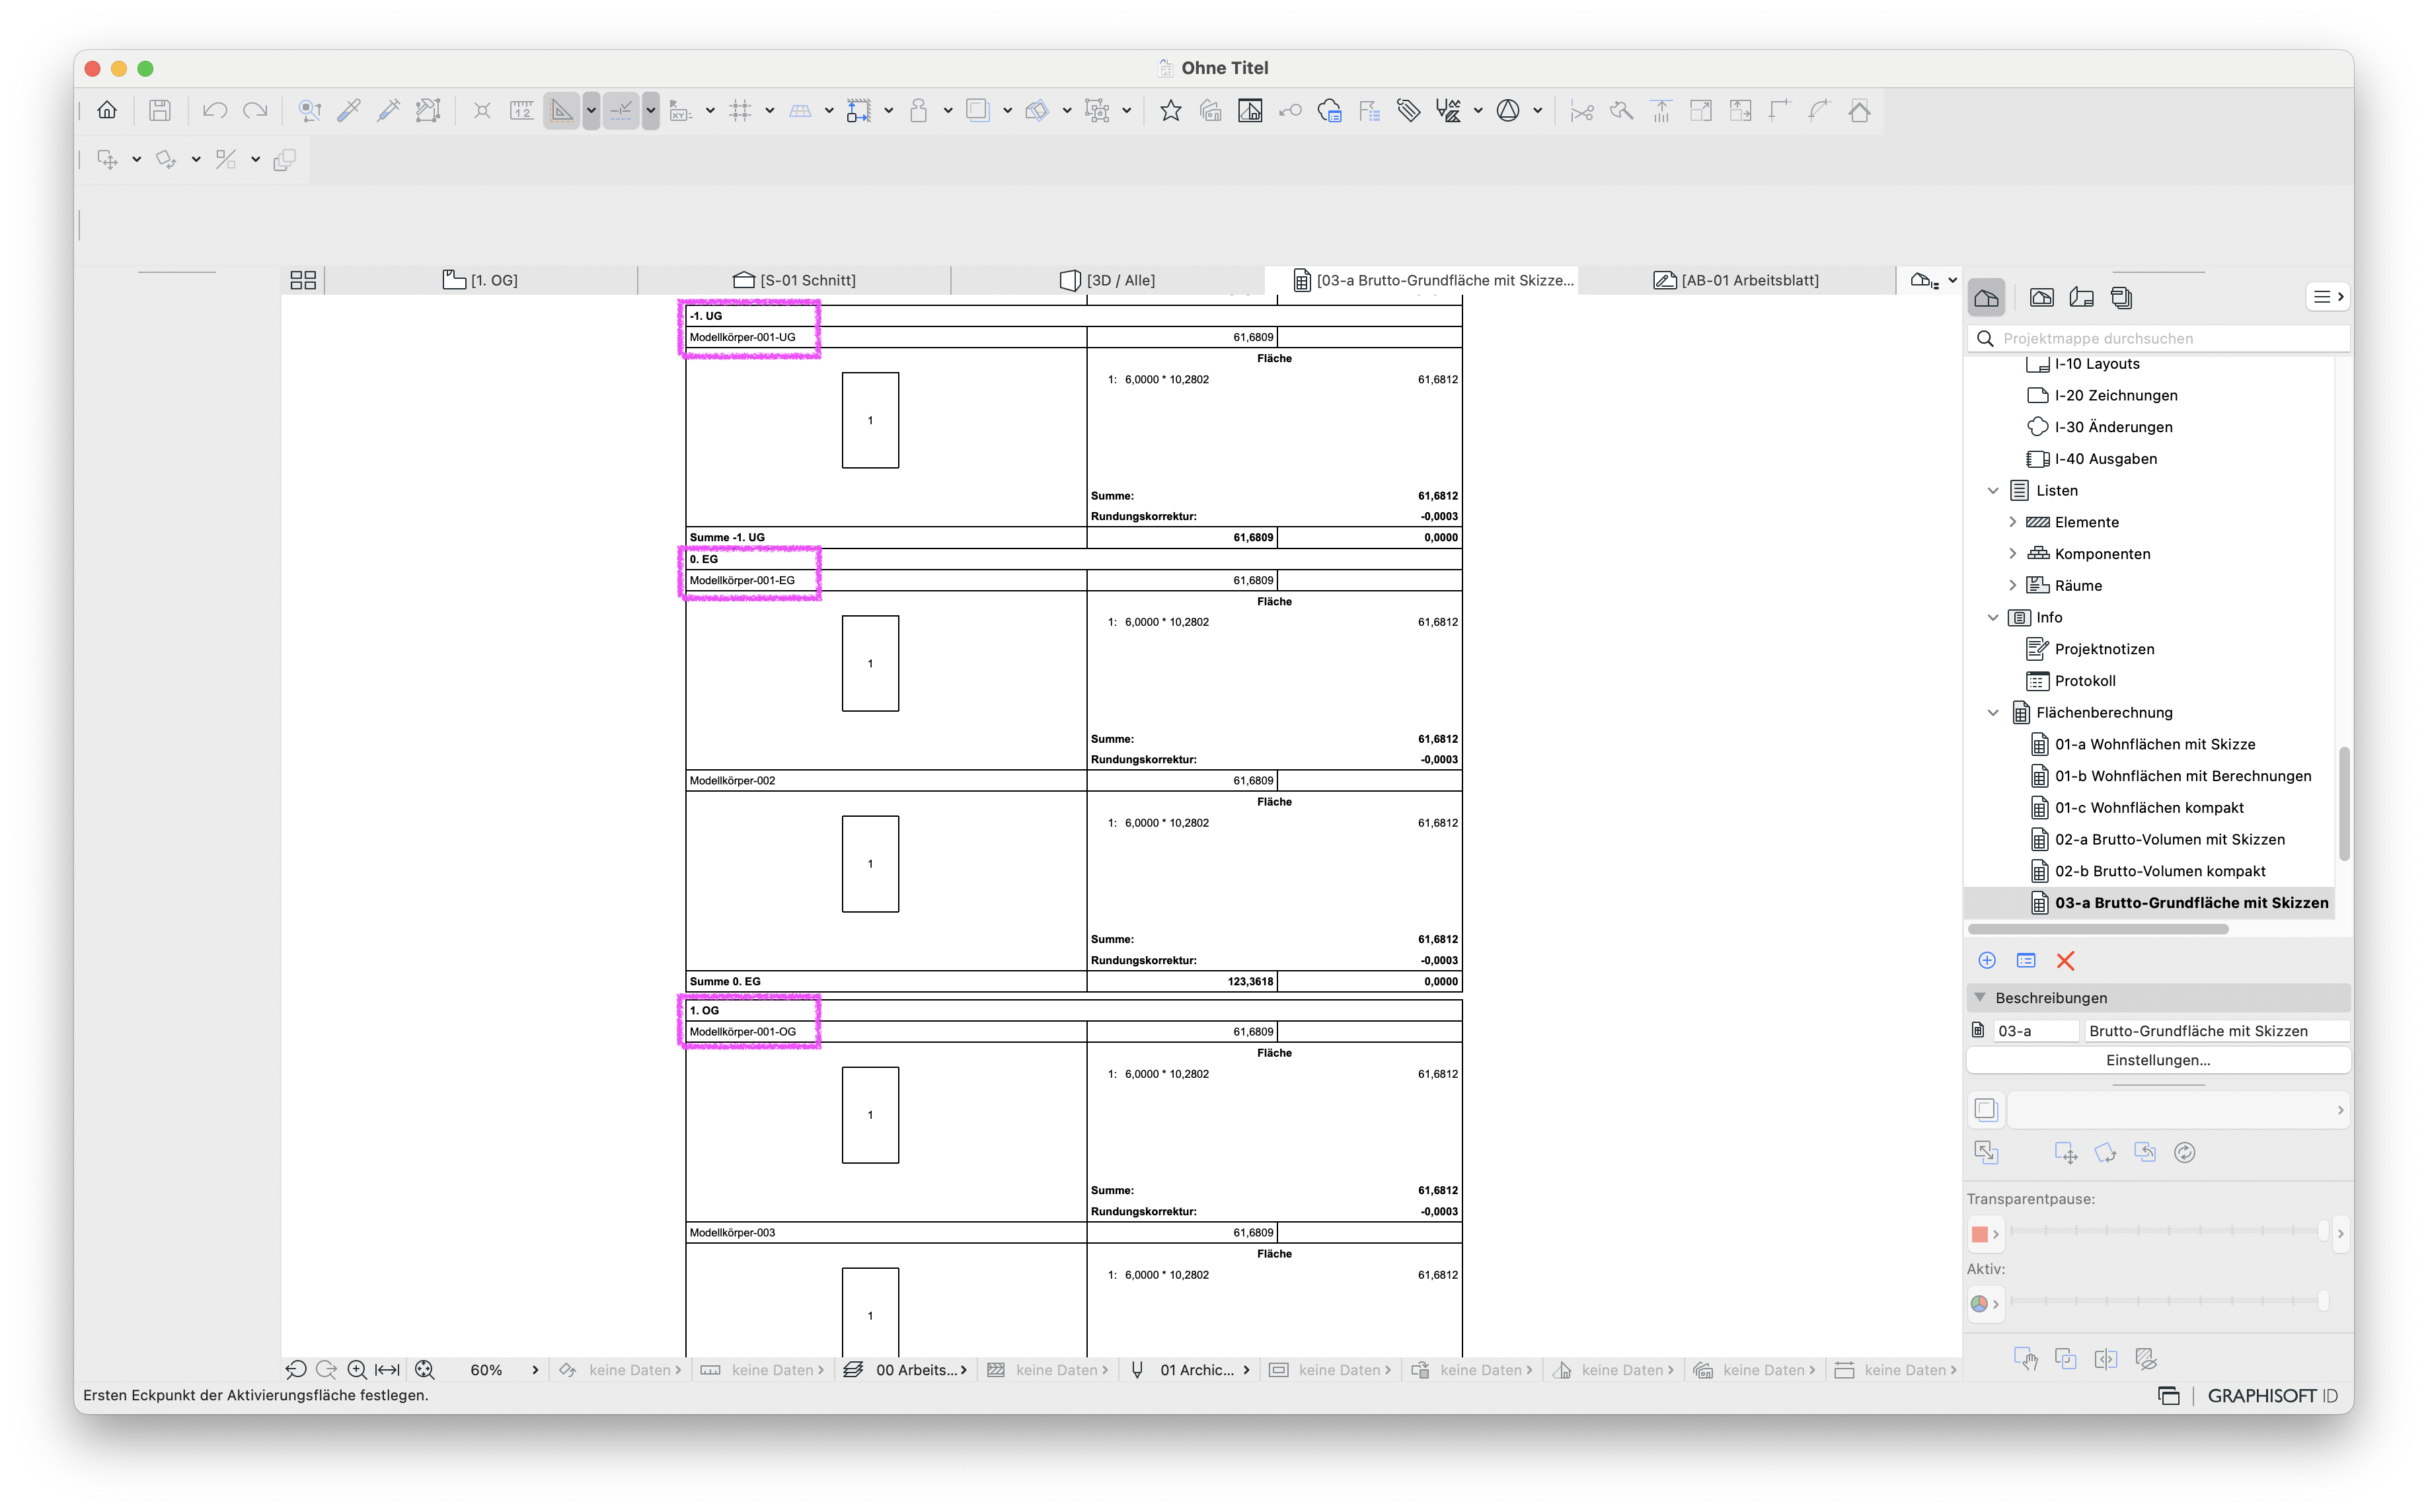Click the tab overview grid icon
Screen dimensions: 2428x1512
[x=303, y=280]
